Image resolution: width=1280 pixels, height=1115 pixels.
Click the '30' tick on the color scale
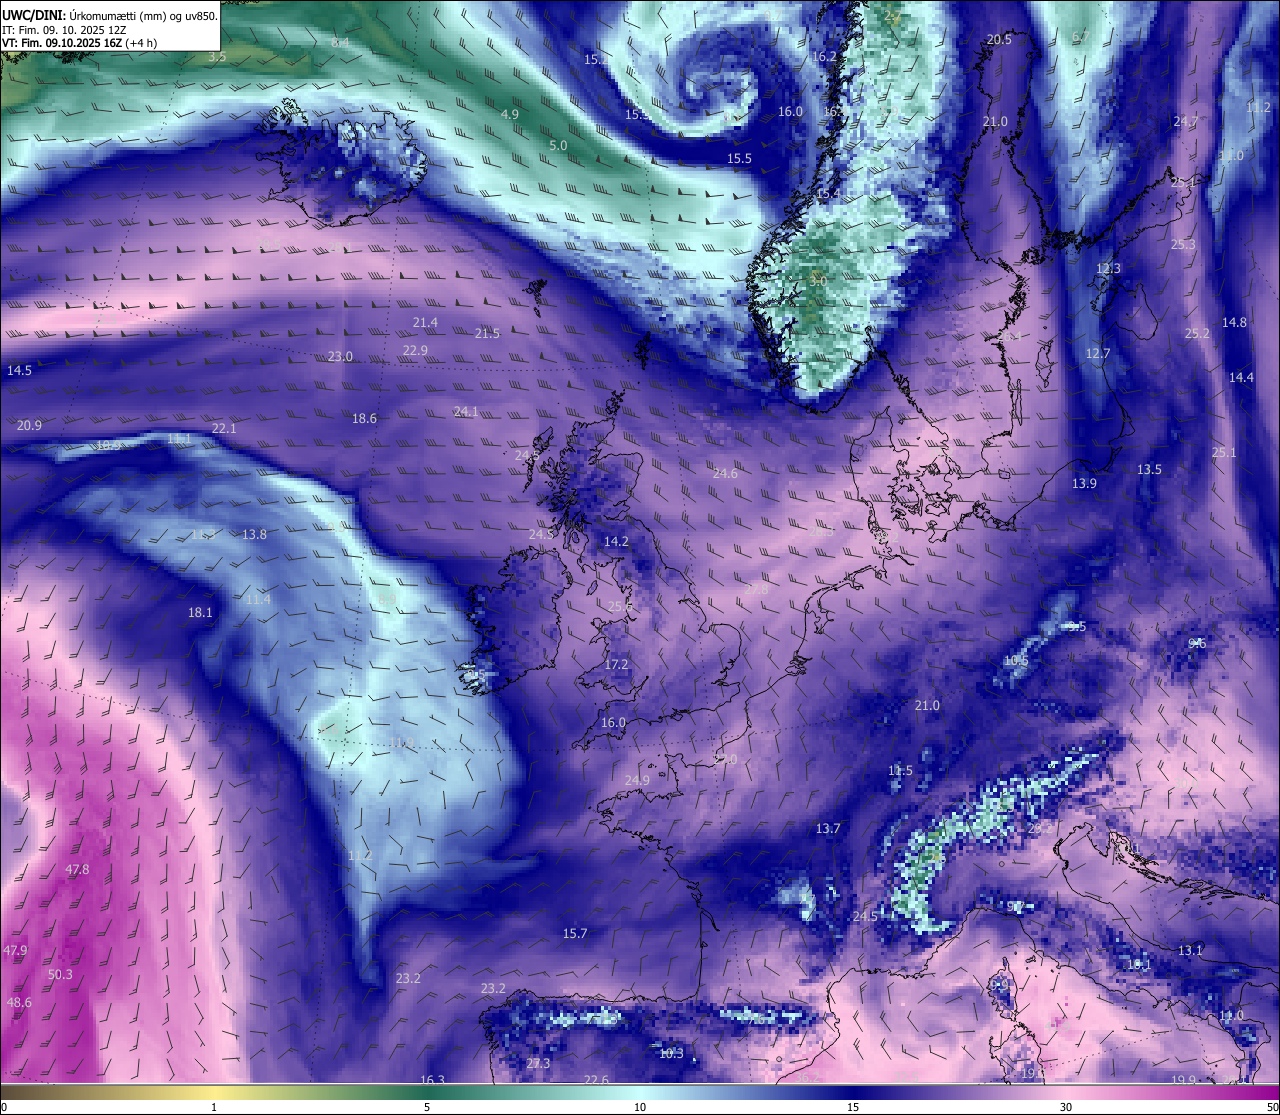pos(1066,1107)
